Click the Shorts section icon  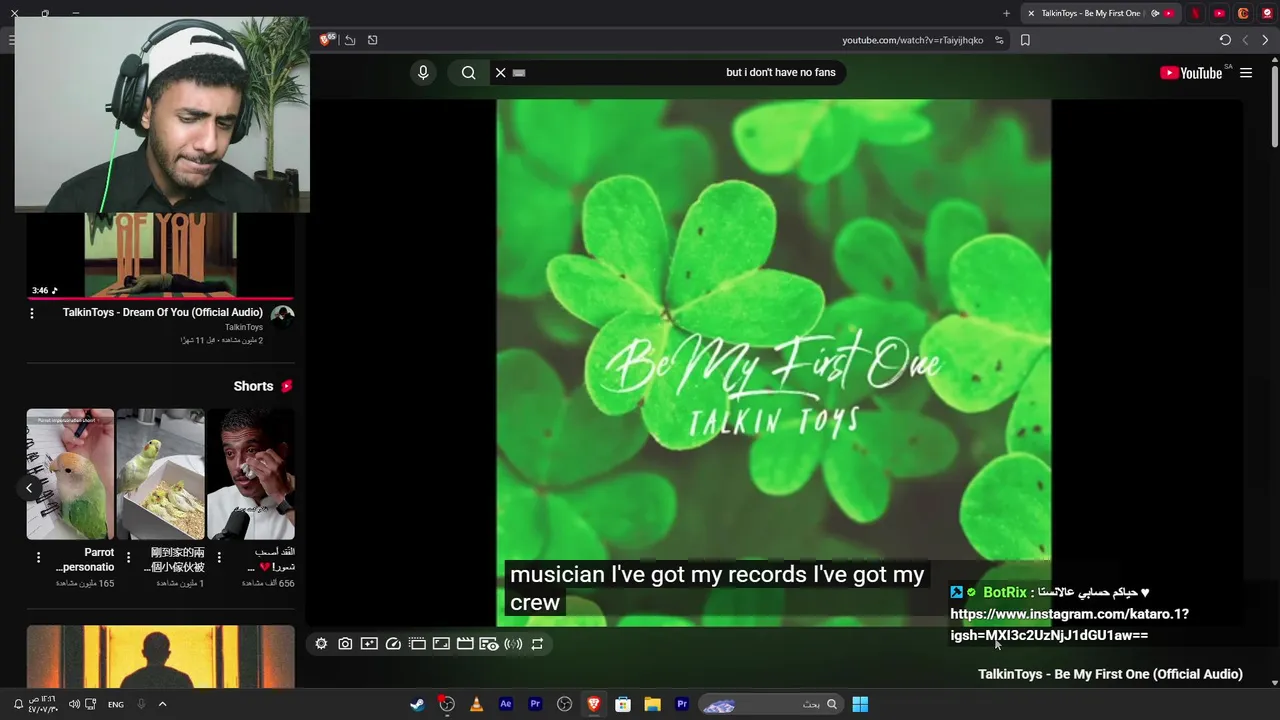point(287,386)
